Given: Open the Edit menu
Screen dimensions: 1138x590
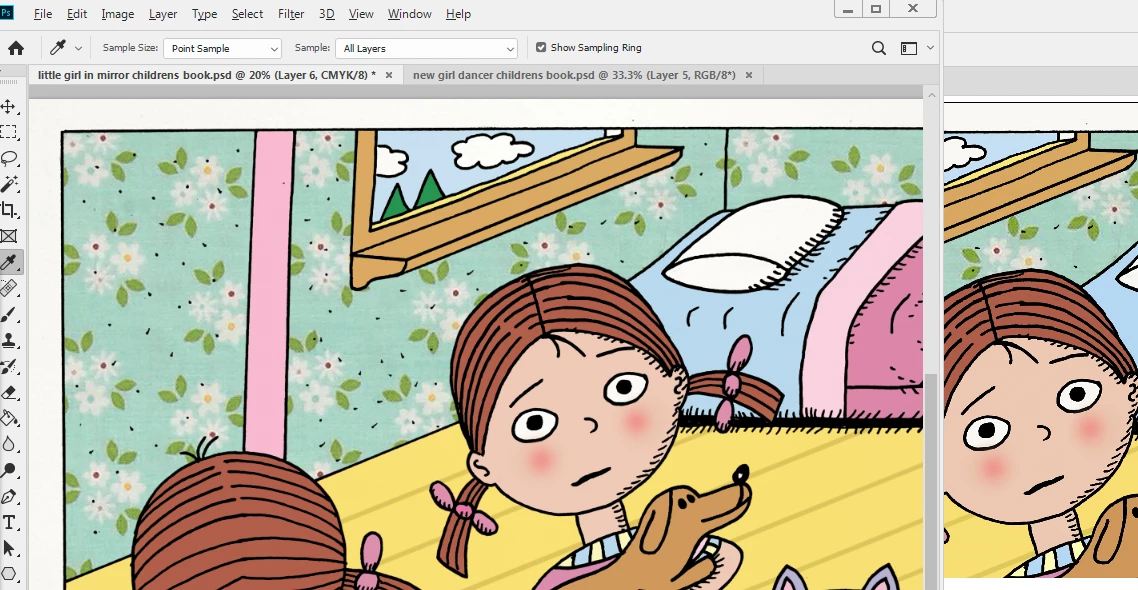Looking at the screenshot, I should click(76, 14).
